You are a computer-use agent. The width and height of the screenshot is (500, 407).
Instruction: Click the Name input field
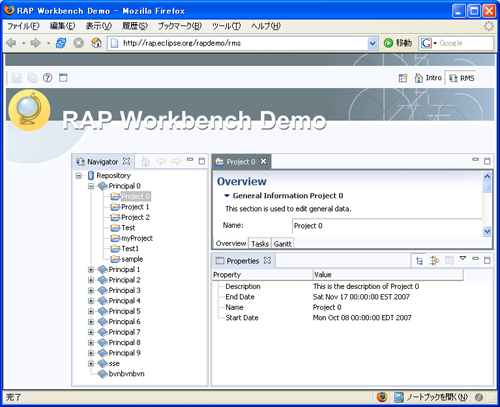(x=387, y=226)
